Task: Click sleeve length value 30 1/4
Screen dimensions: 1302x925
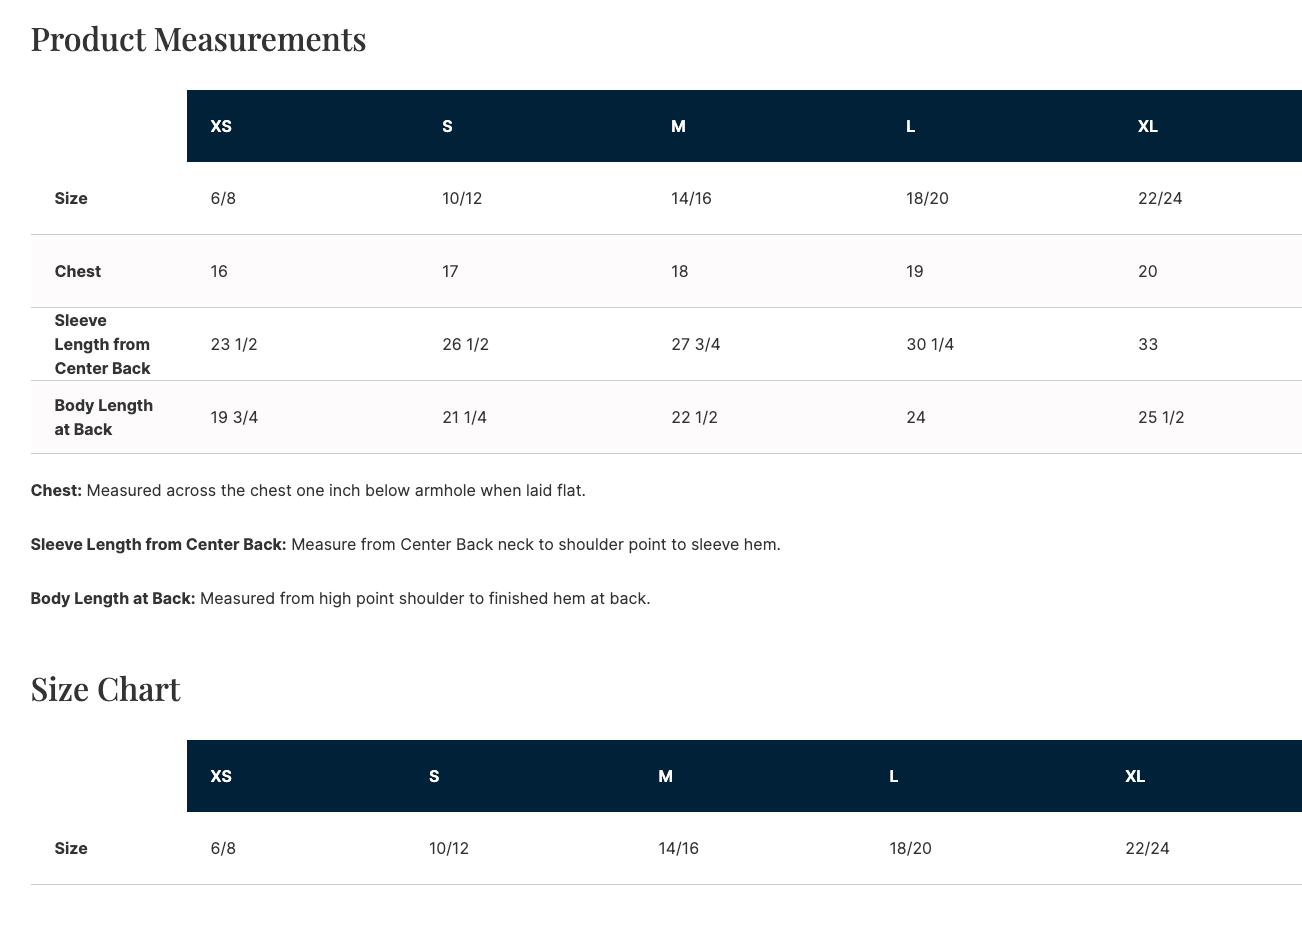Action: click(x=929, y=344)
